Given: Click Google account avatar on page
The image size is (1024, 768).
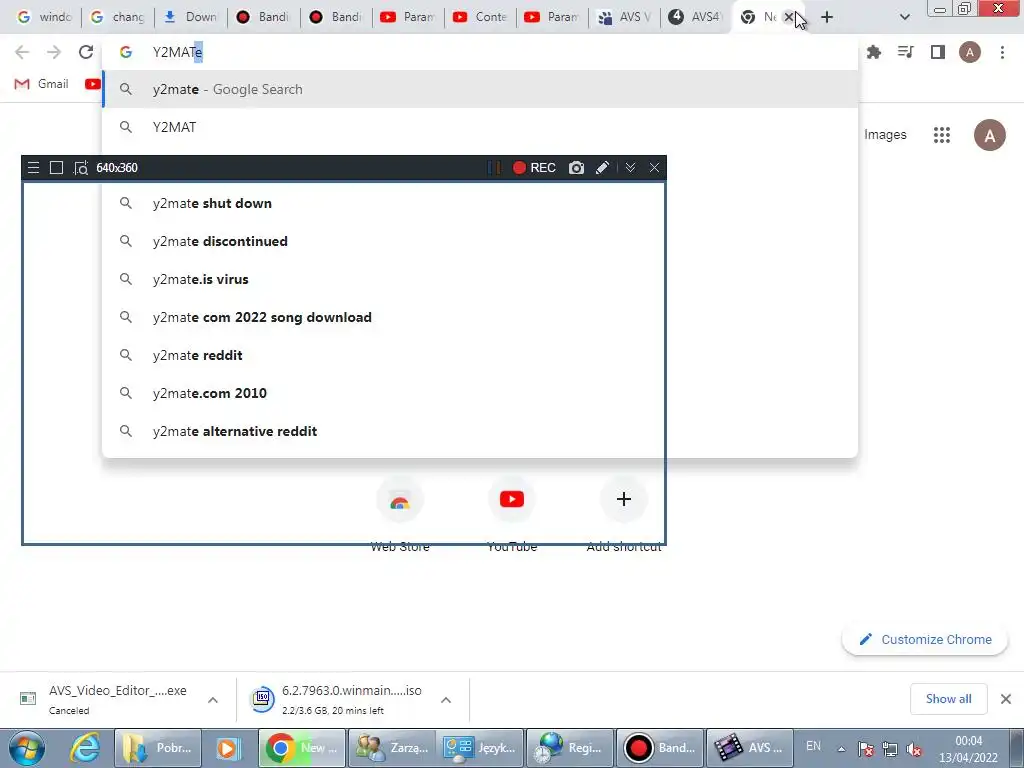Looking at the screenshot, I should (x=990, y=135).
